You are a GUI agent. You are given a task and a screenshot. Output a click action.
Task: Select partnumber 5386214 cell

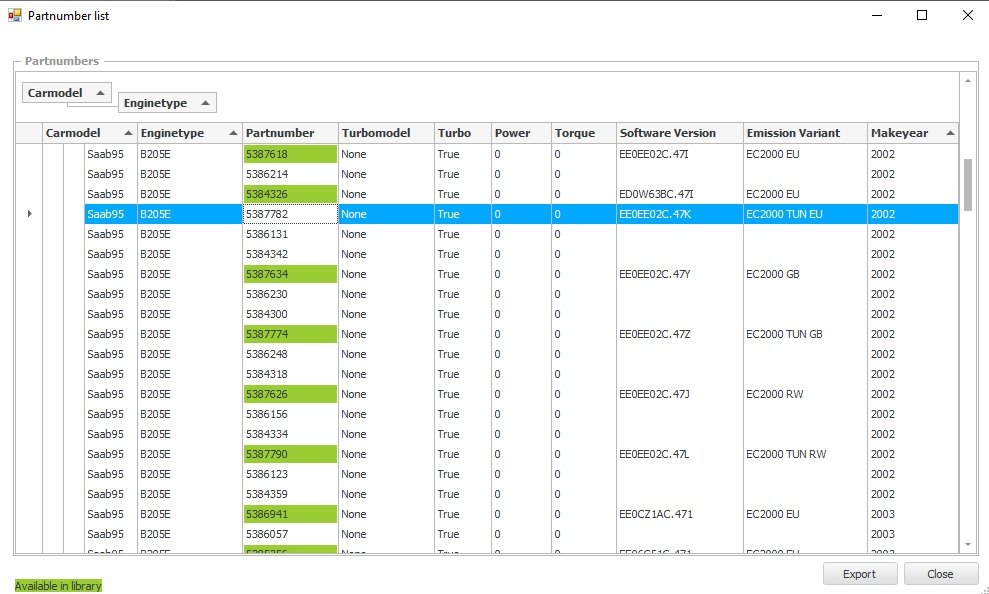click(290, 174)
